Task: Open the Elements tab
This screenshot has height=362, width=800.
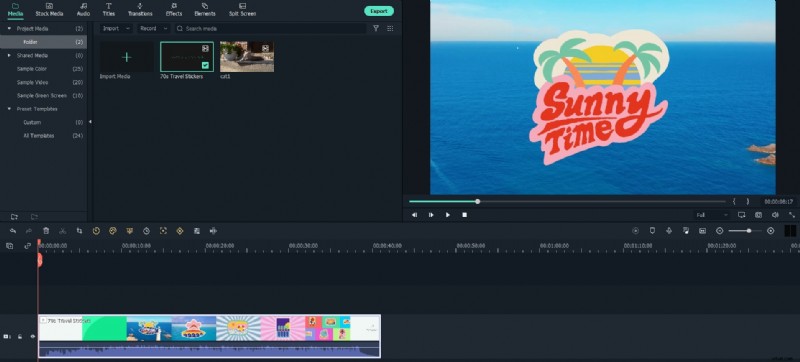Action: (x=205, y=10)
